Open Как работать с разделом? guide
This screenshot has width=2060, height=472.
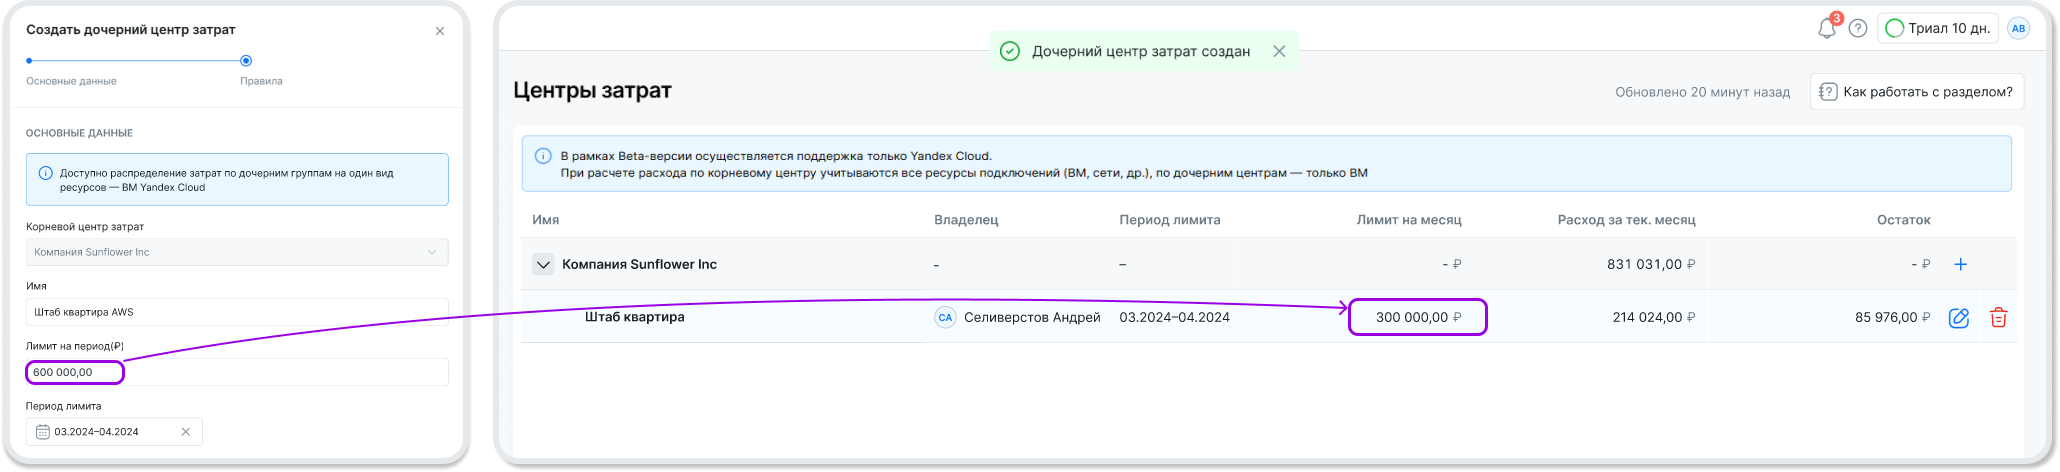tap(1916, 92)
